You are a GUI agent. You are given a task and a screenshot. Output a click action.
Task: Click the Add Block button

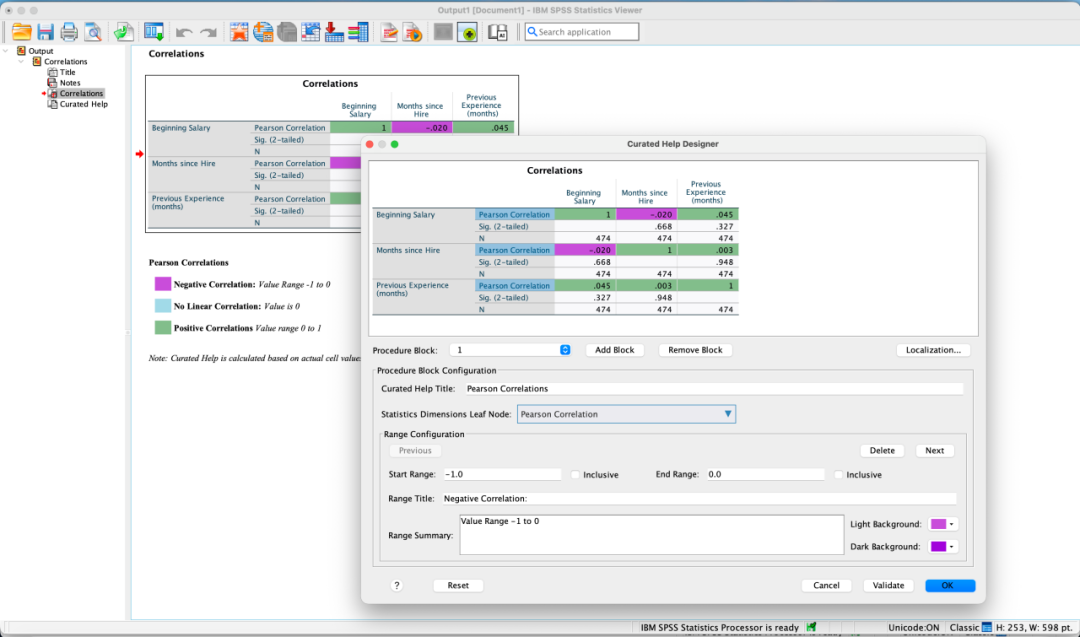614,350
